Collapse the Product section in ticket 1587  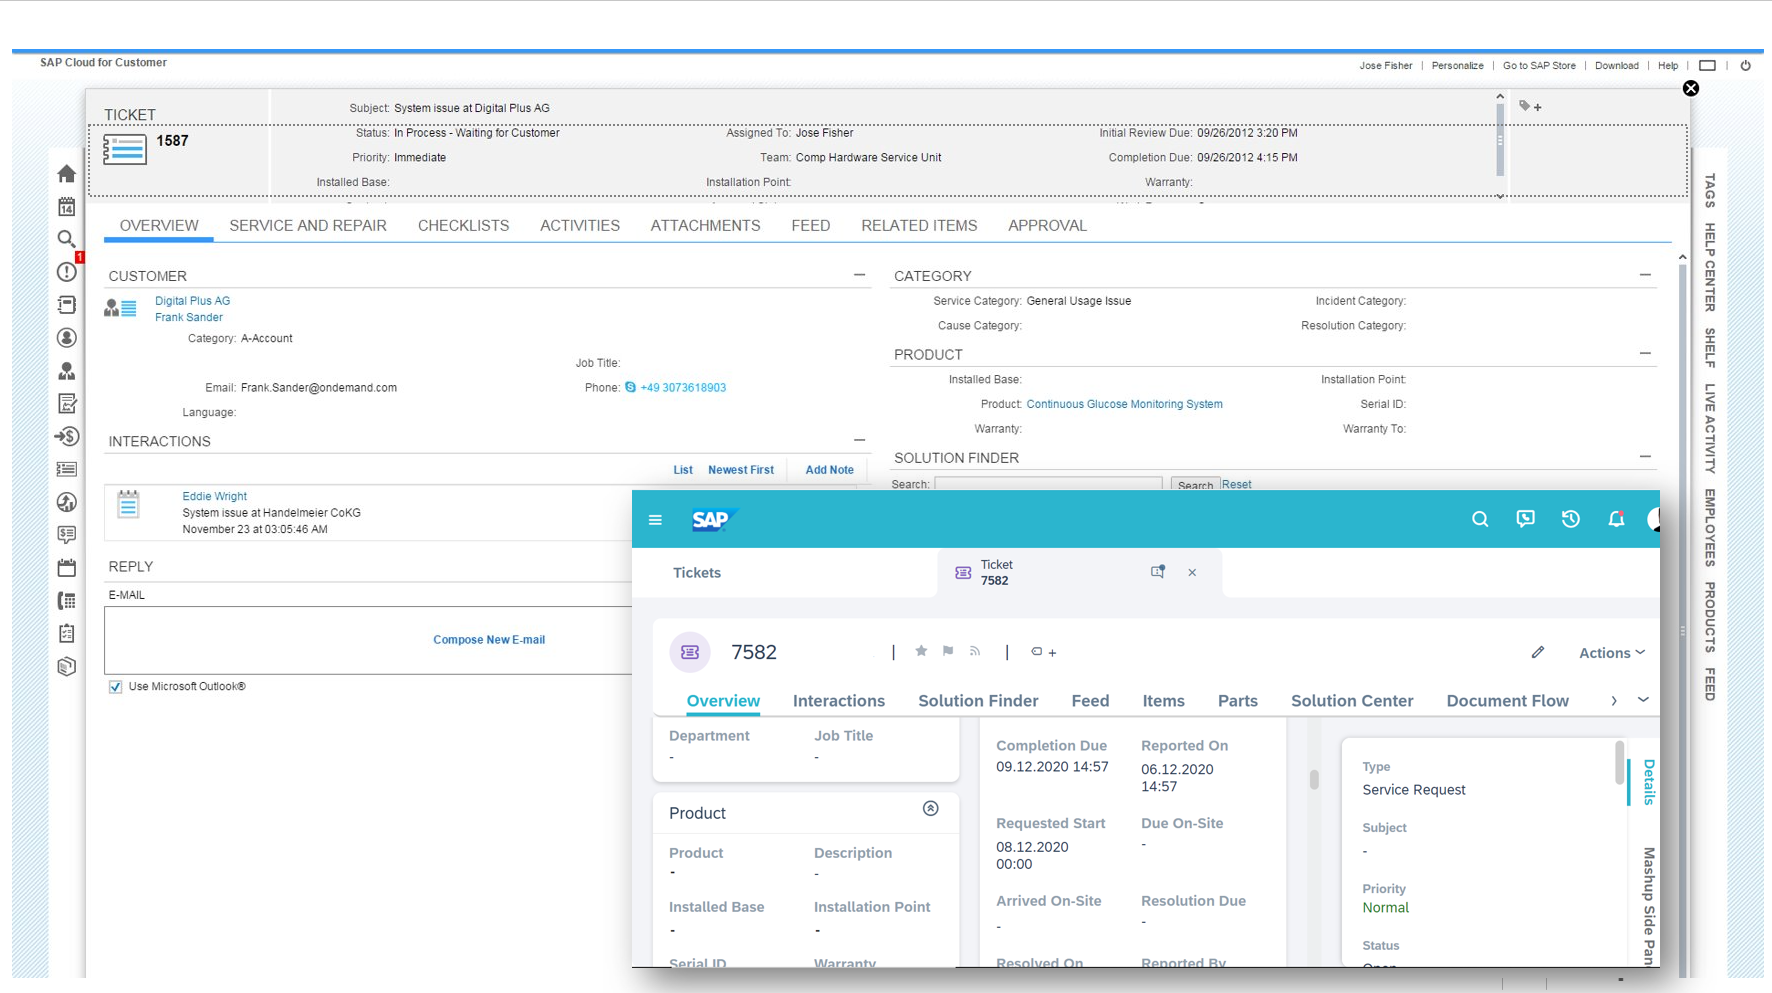[1645, 354]
